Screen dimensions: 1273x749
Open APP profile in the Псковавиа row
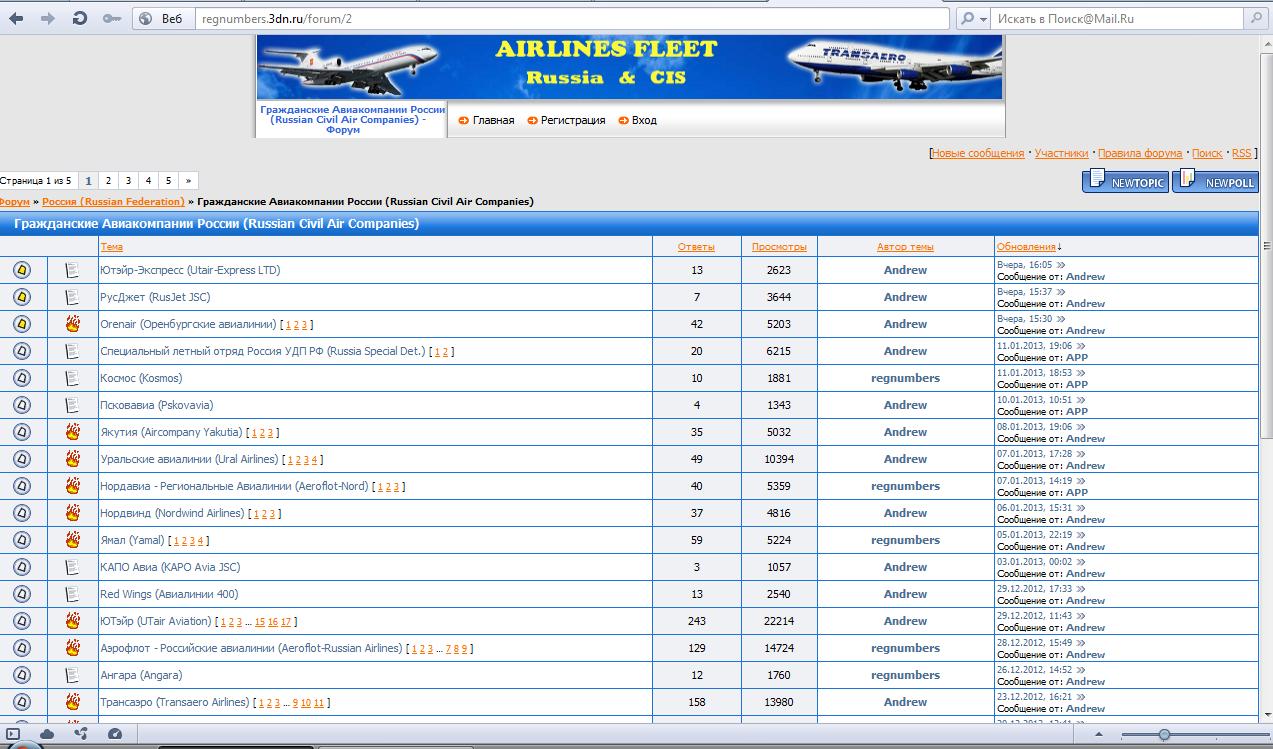1077,411
